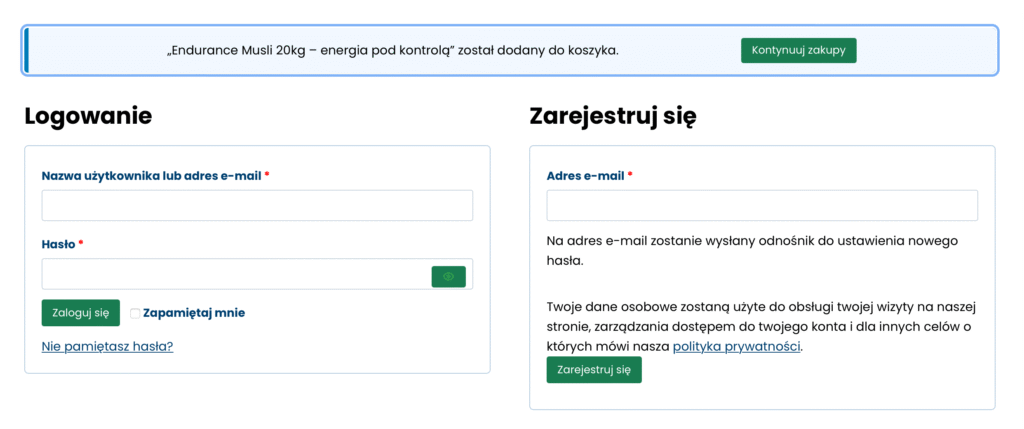Click the Zarejestruj się heading
The image size is (1024, 429).
pos(612,116)
